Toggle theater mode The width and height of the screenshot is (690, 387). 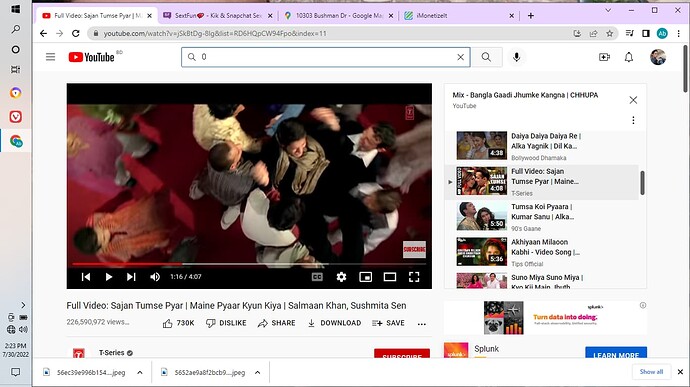pos(390,277)
